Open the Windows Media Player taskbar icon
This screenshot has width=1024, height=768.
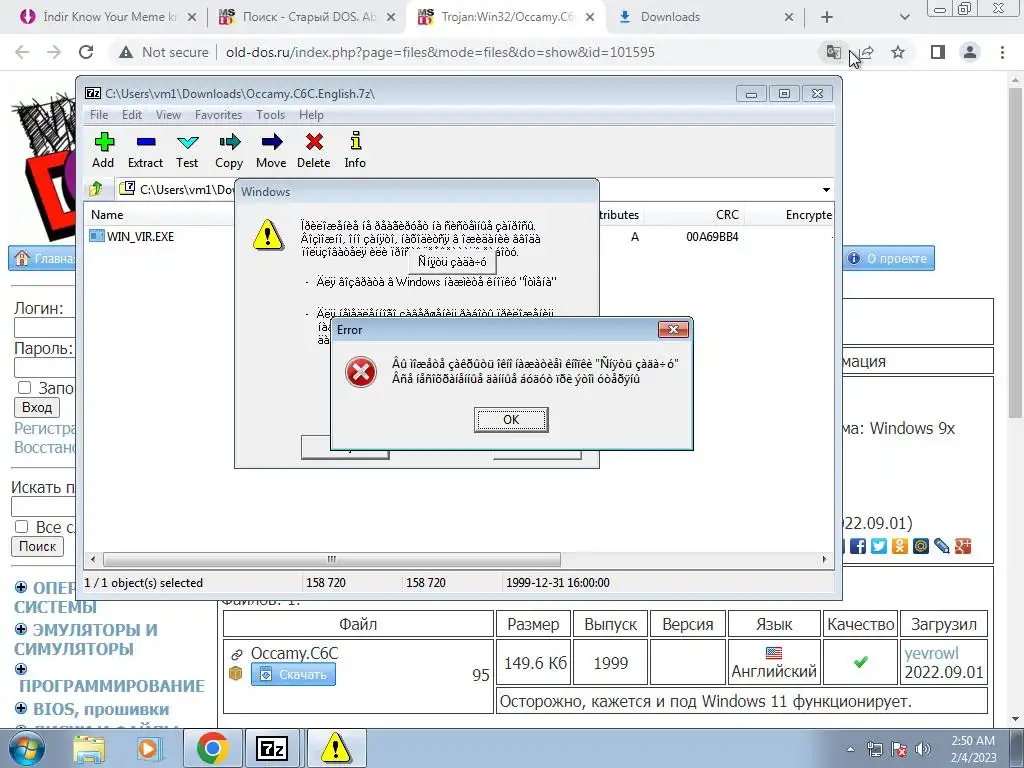[x=149, y=748]
